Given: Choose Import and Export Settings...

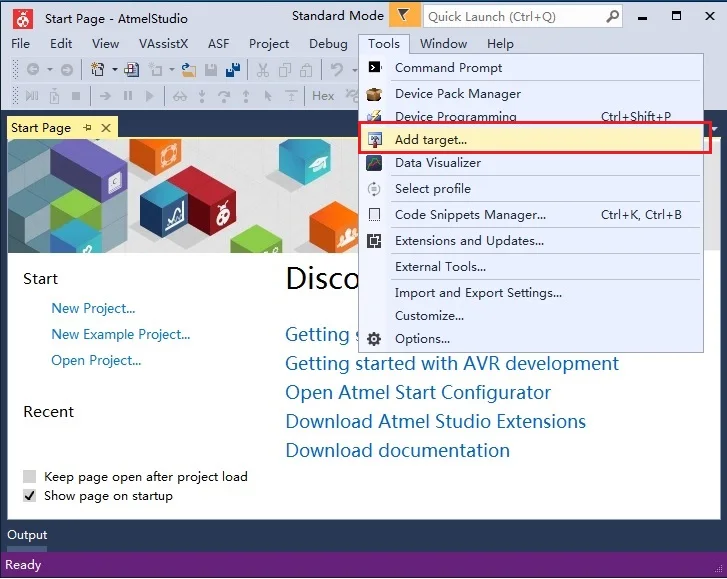Looking at the screenshot, I should 532,293.
